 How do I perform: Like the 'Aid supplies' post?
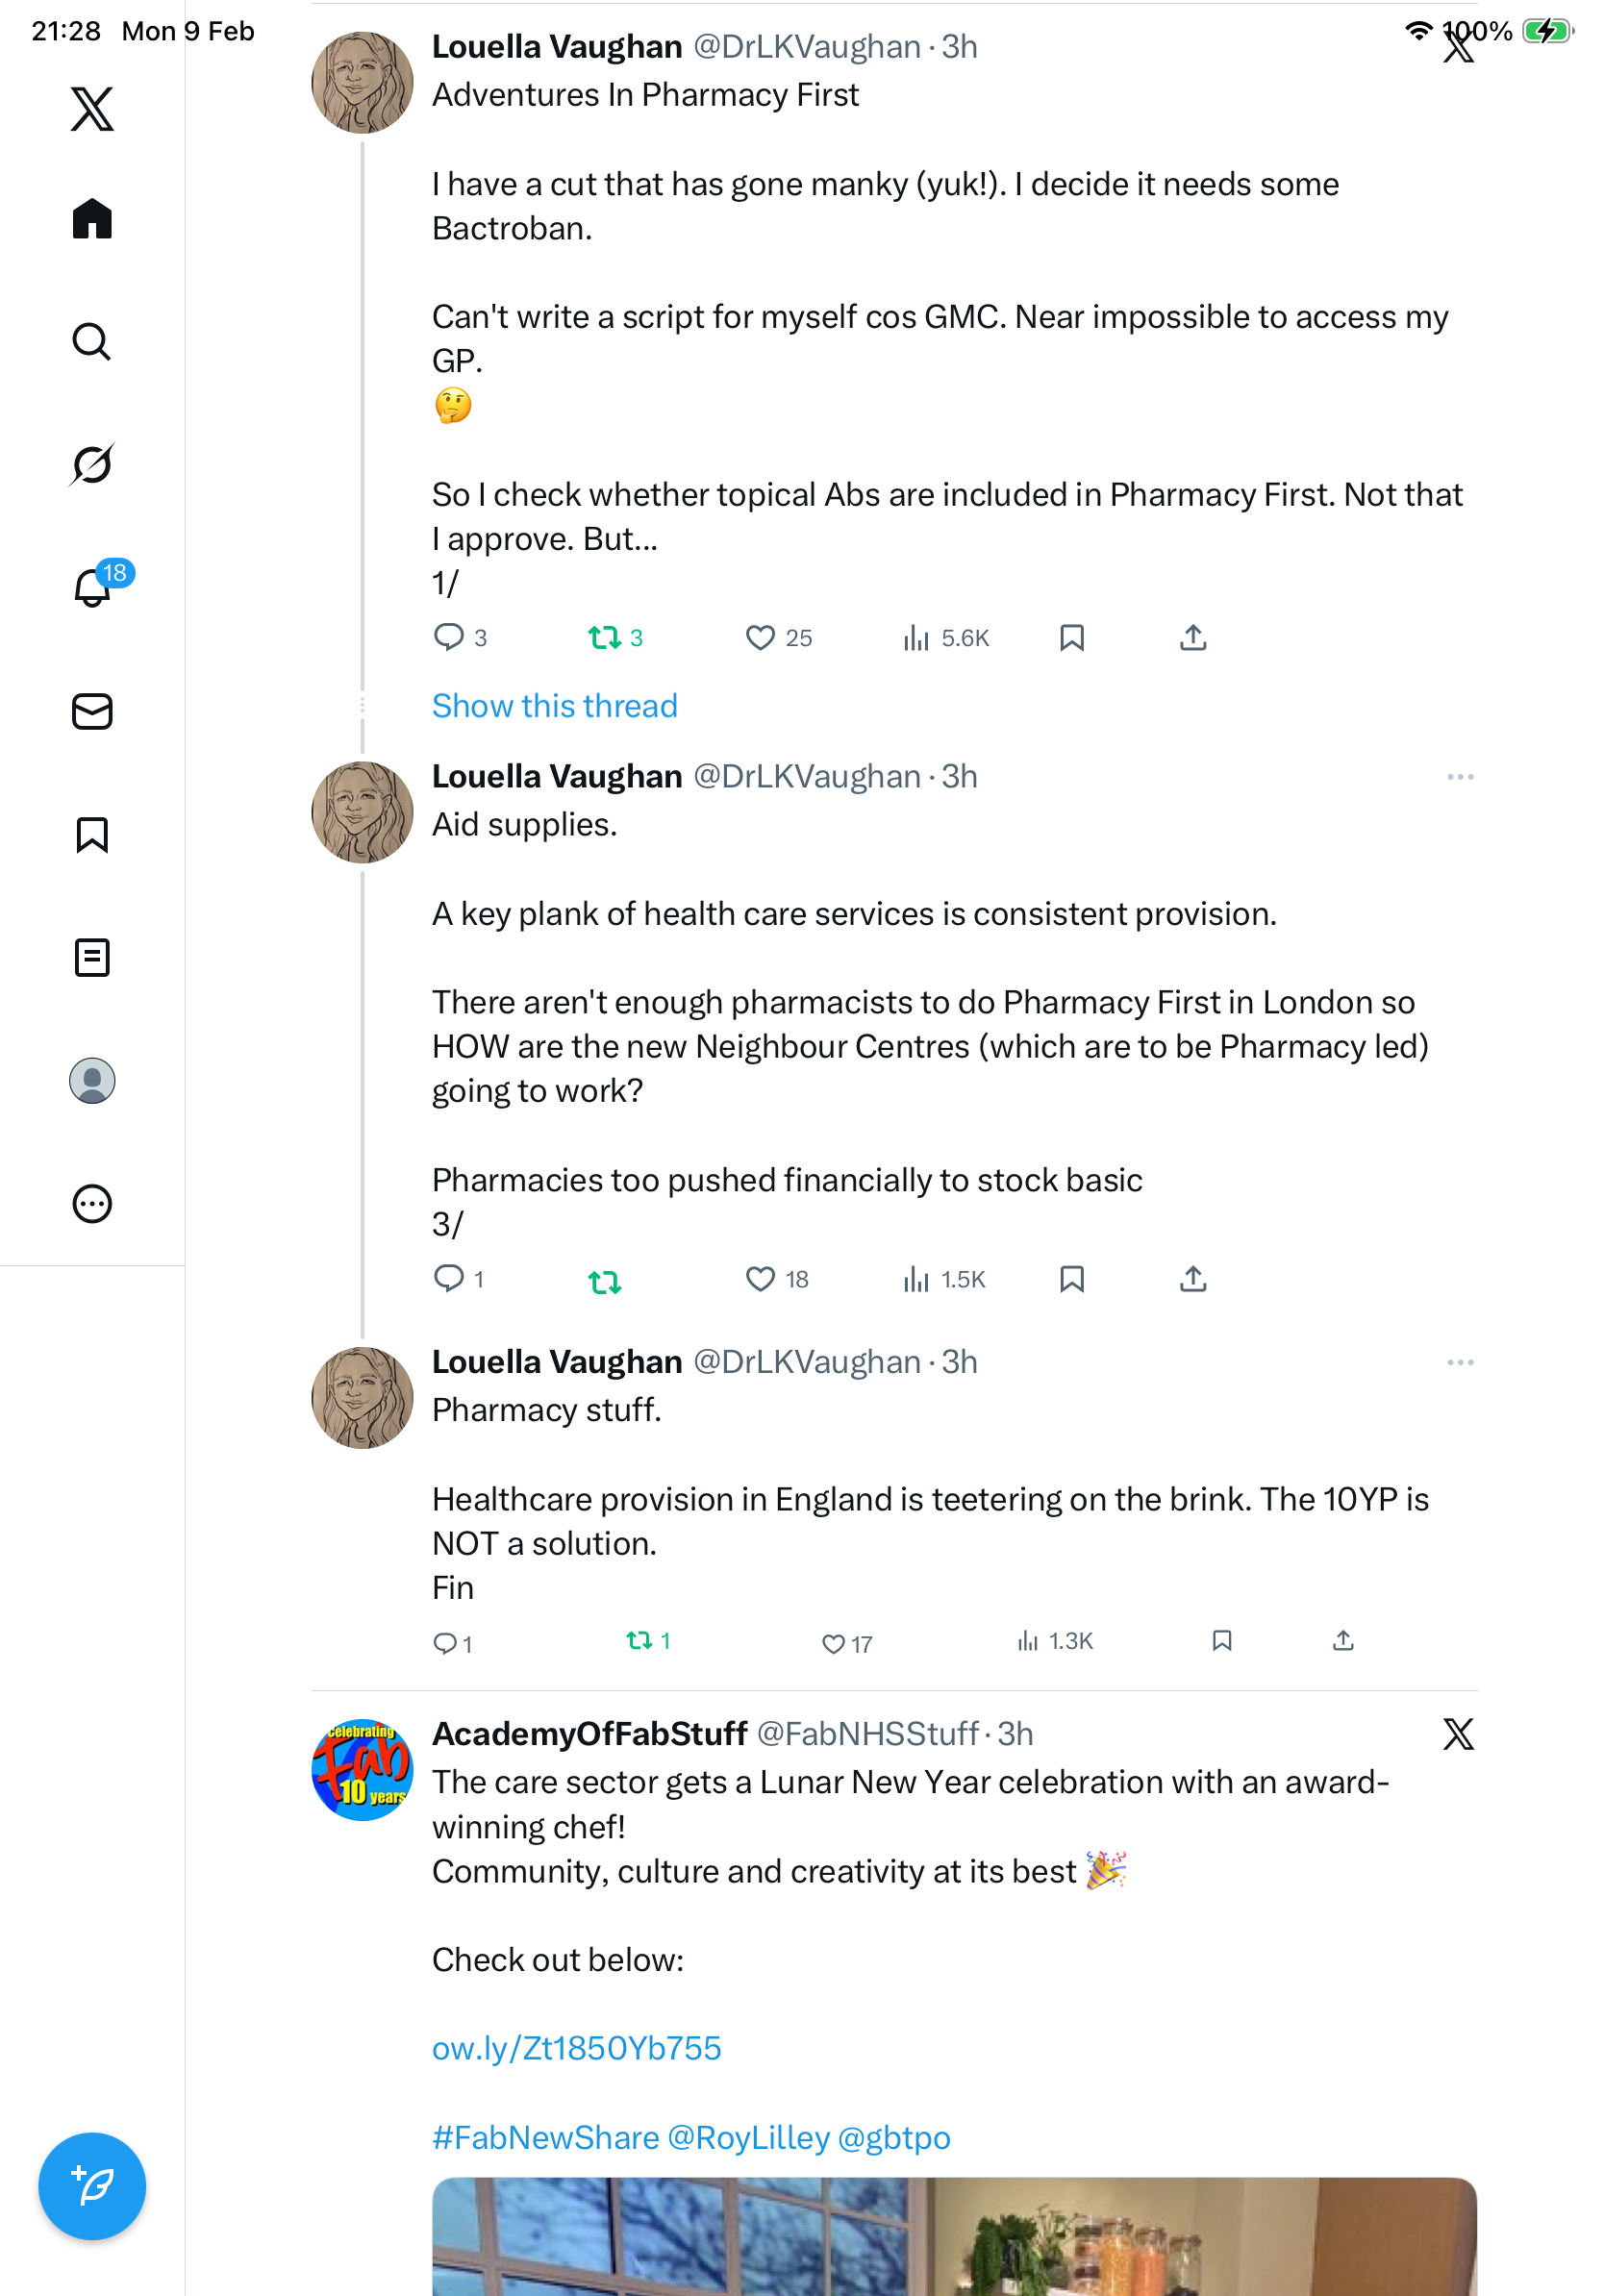[760, 1279]
